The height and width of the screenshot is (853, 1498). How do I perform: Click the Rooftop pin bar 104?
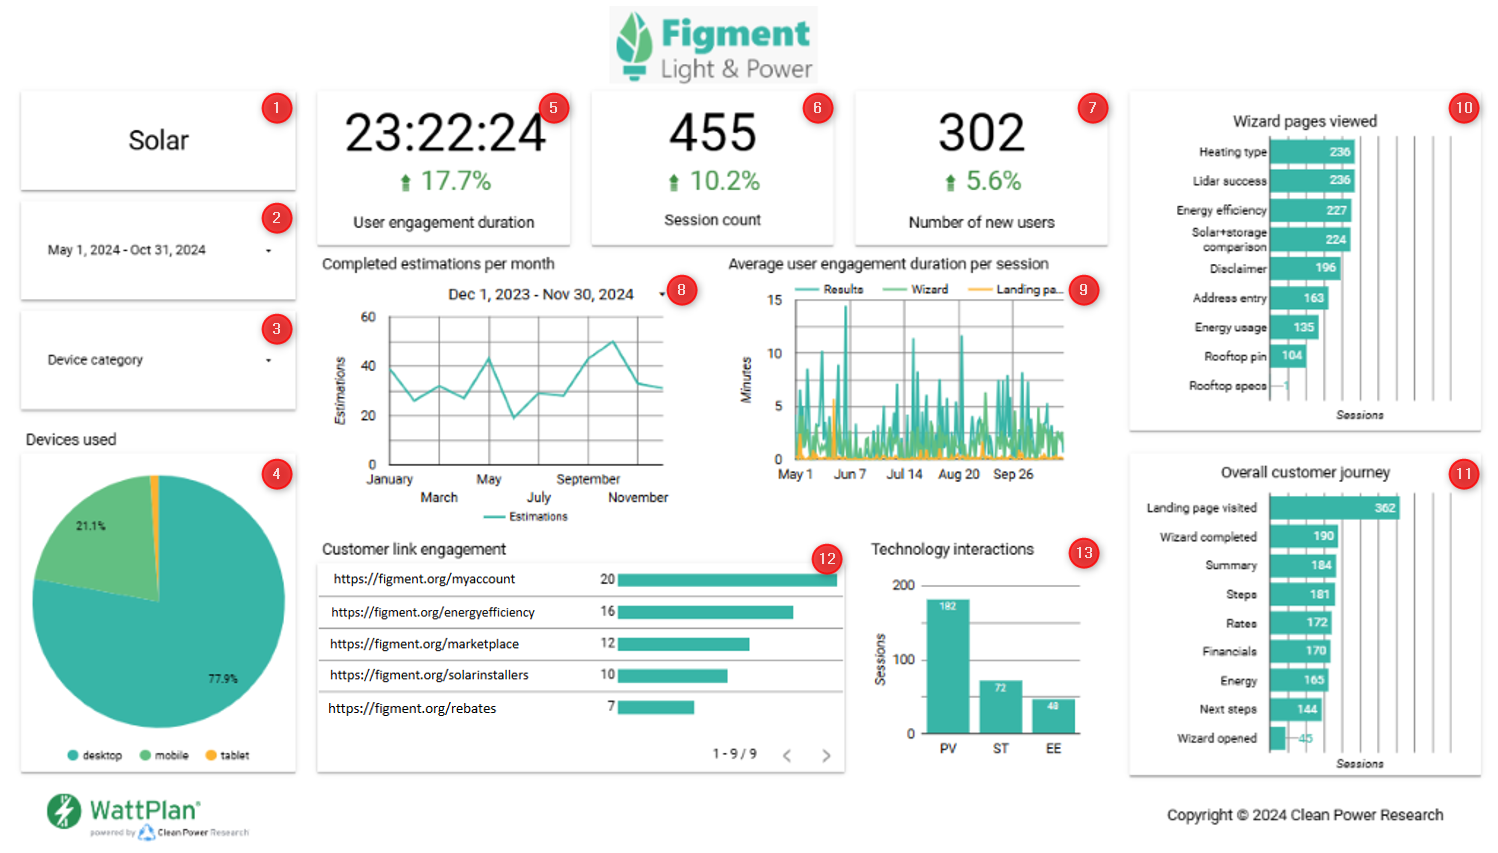[1288, 355]
